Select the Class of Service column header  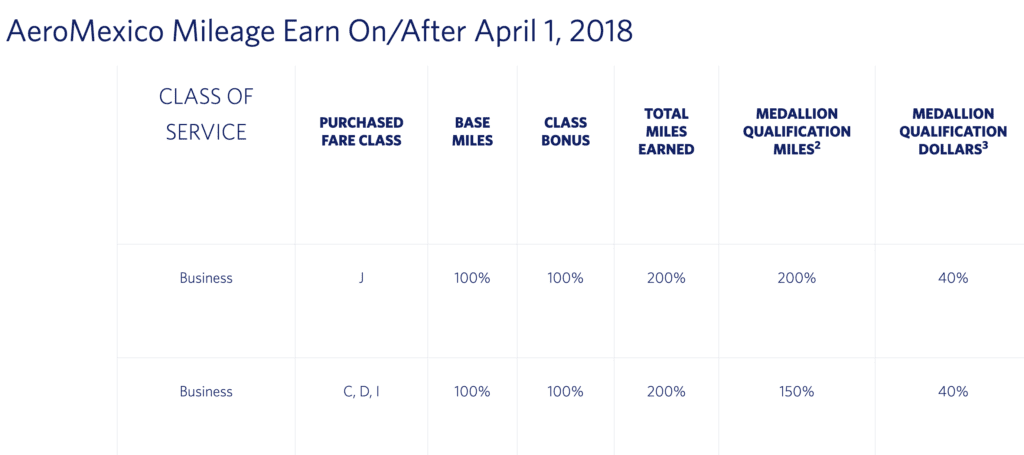[x=206, y=114]
